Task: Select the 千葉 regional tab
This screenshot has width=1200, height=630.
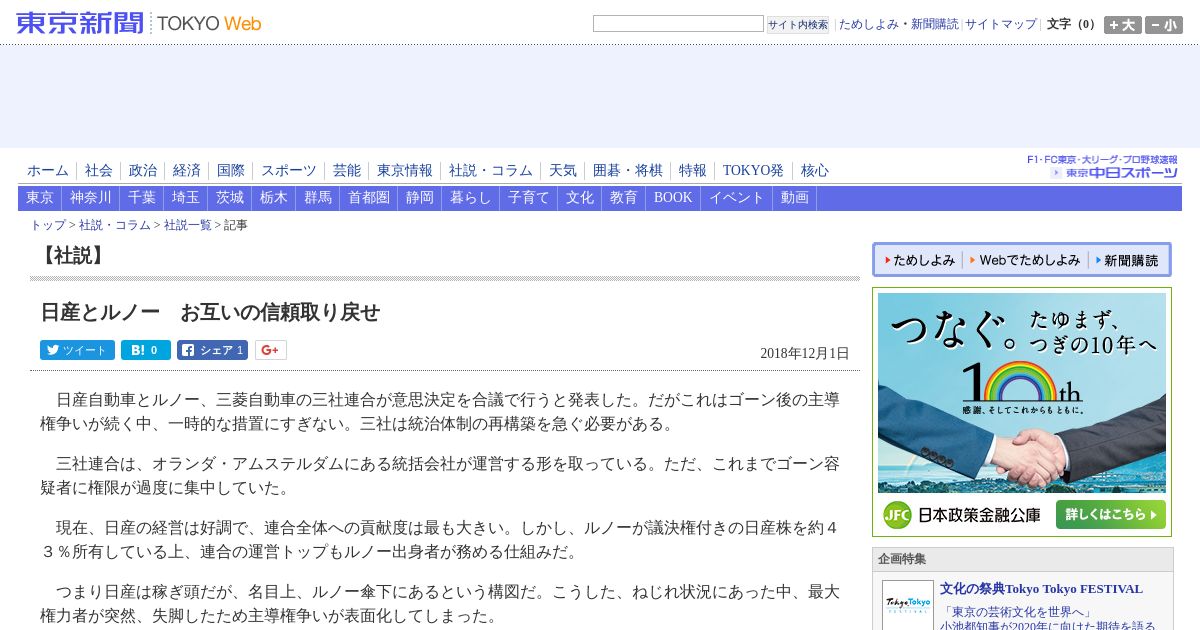Action: (142, 198)
